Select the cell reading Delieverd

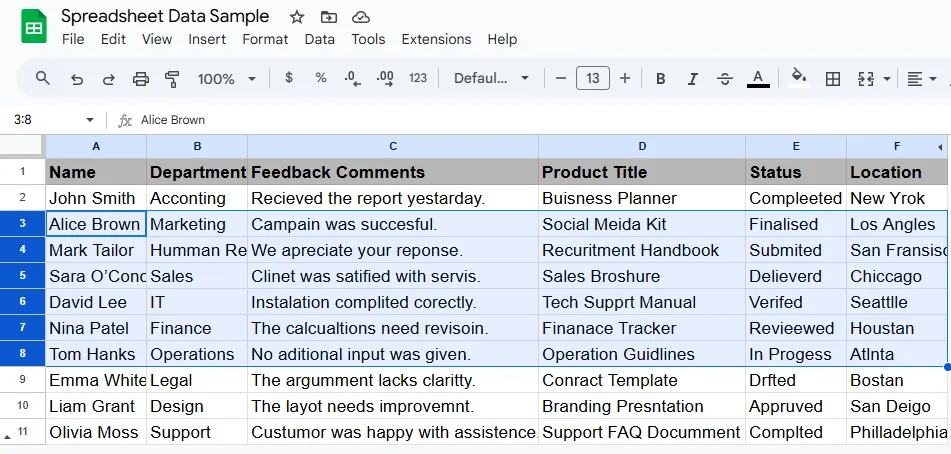(x=796, y=276)
